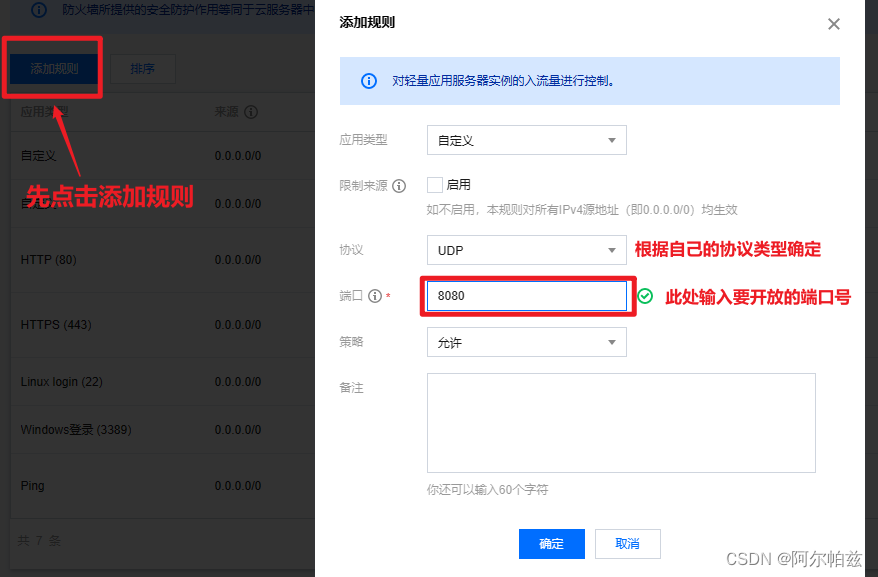Click 0.0.0.0/0 source in Ping row
Screen dimensions: 878x577
(238, 486)
